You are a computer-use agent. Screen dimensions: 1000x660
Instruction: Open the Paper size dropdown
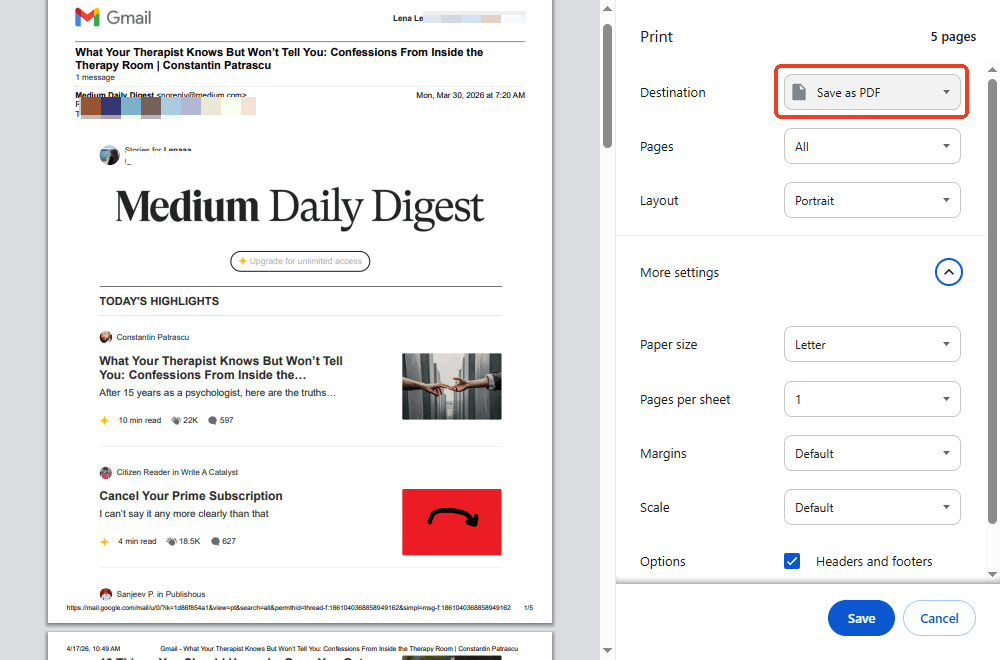coord(872,344)
